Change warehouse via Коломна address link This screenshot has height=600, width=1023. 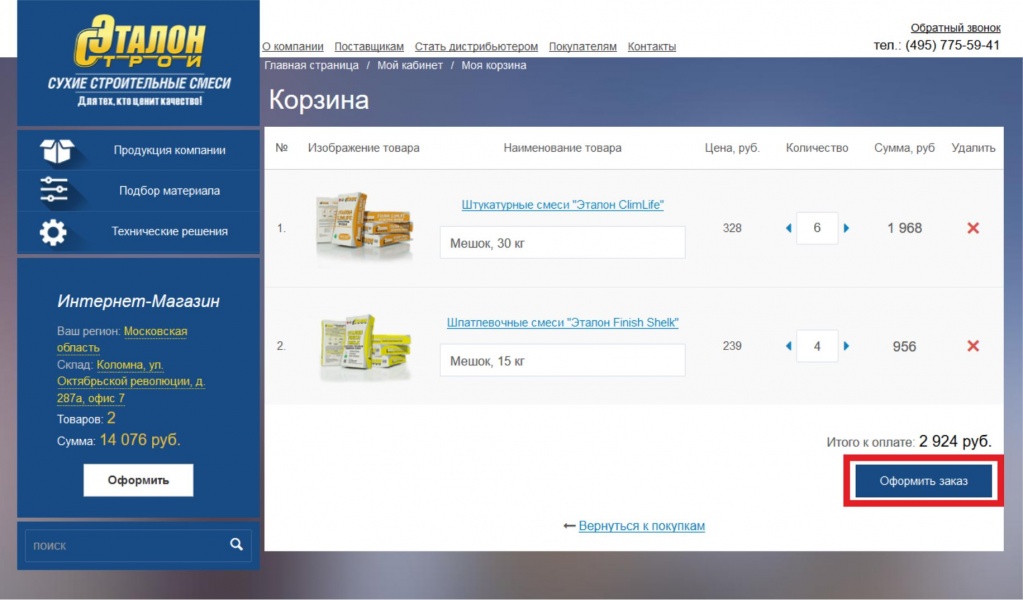click(x=130, y=382)
